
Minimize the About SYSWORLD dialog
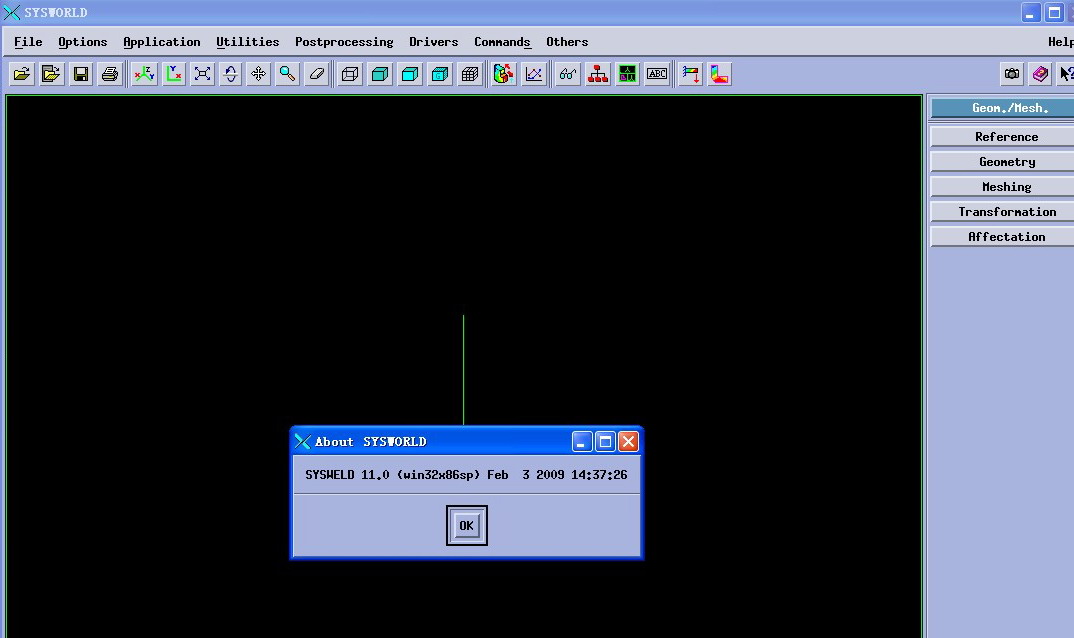click(582, 442)
